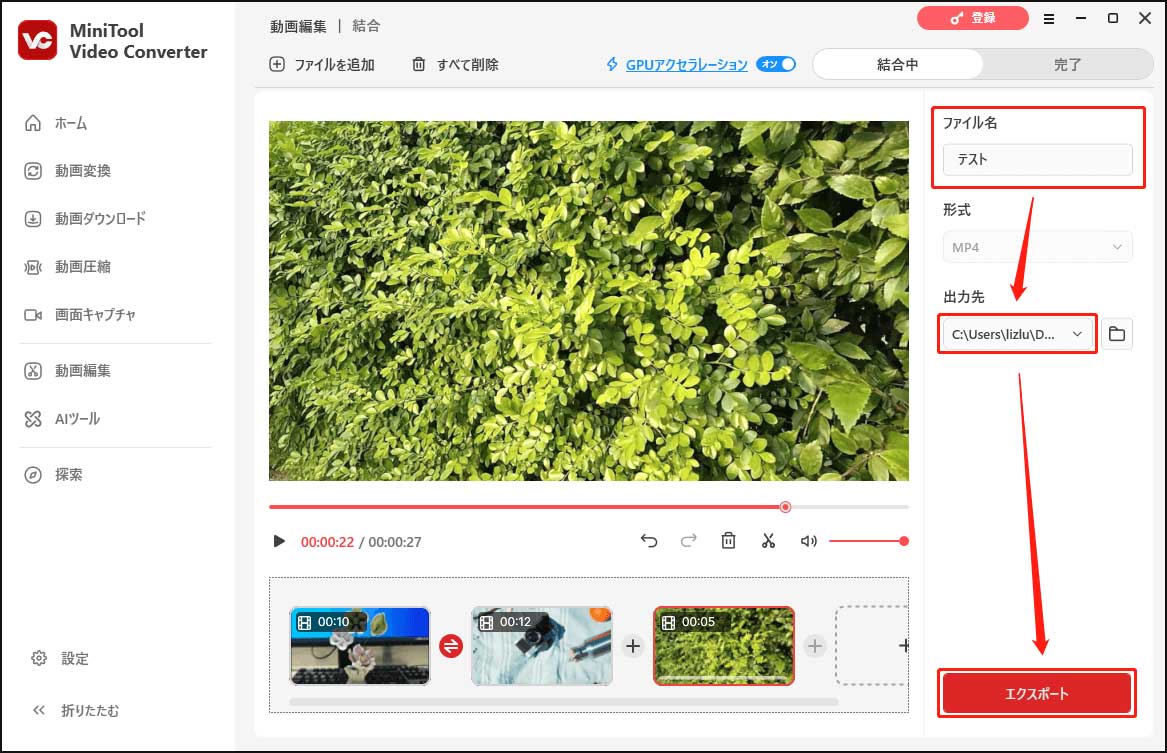Click the video preview area
The height and width of the screenshot is (753, 1167).
point(589,301)
